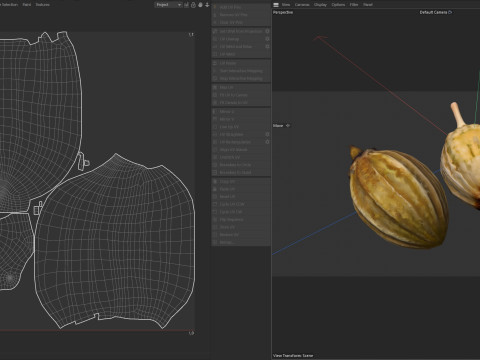Open the viewport Panel menu

pyautogui.click(x=368, y=5)
